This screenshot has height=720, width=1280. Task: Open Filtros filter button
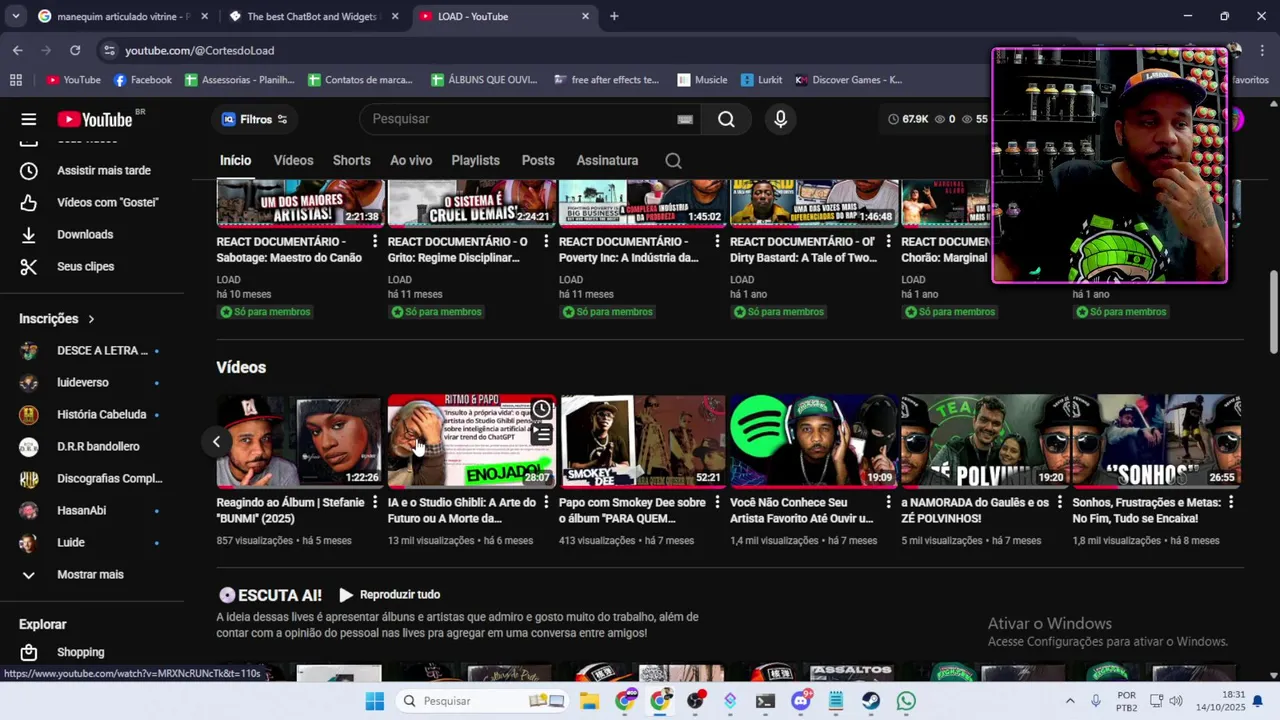point(255,119)
